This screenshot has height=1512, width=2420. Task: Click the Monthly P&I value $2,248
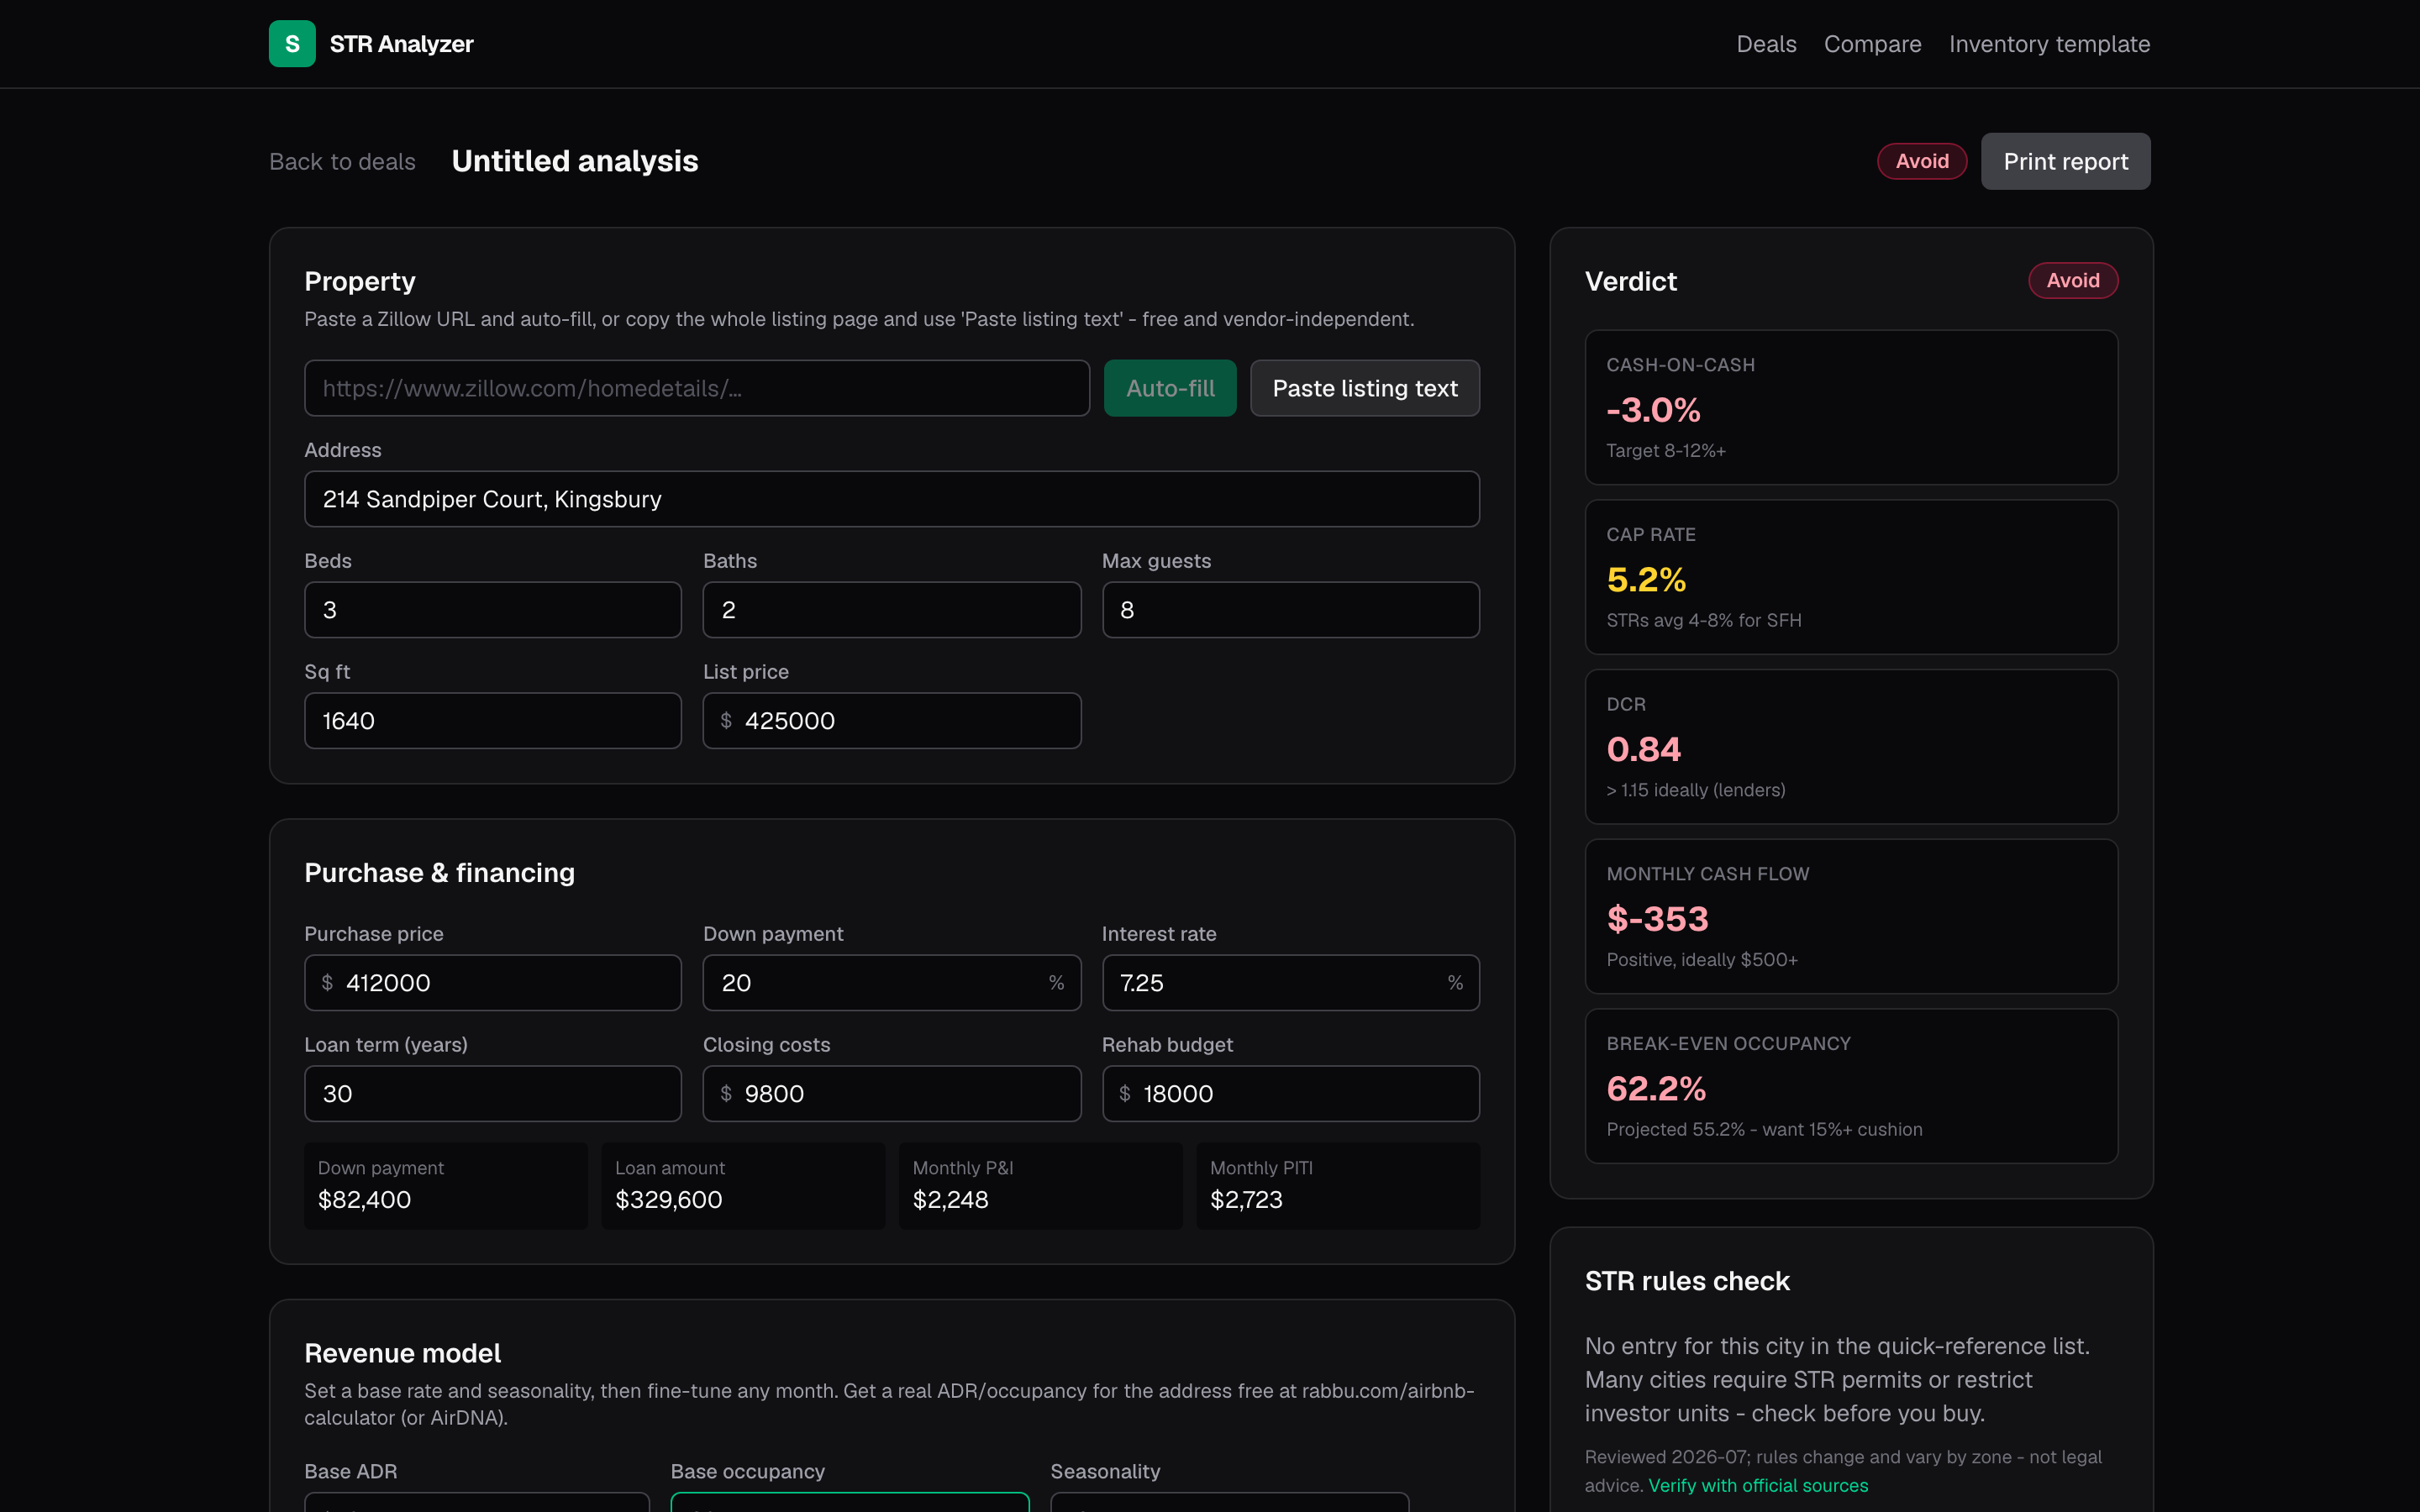[x=950, y=1199]
